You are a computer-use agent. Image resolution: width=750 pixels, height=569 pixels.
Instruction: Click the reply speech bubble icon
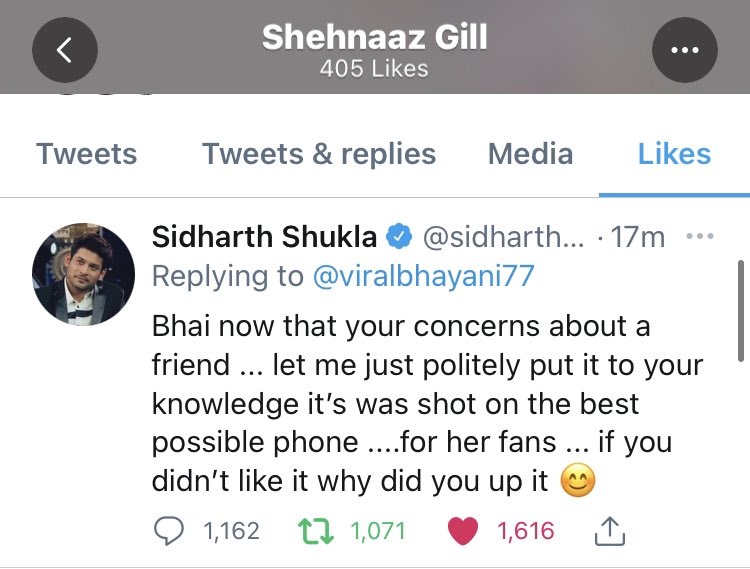point(168,531)
